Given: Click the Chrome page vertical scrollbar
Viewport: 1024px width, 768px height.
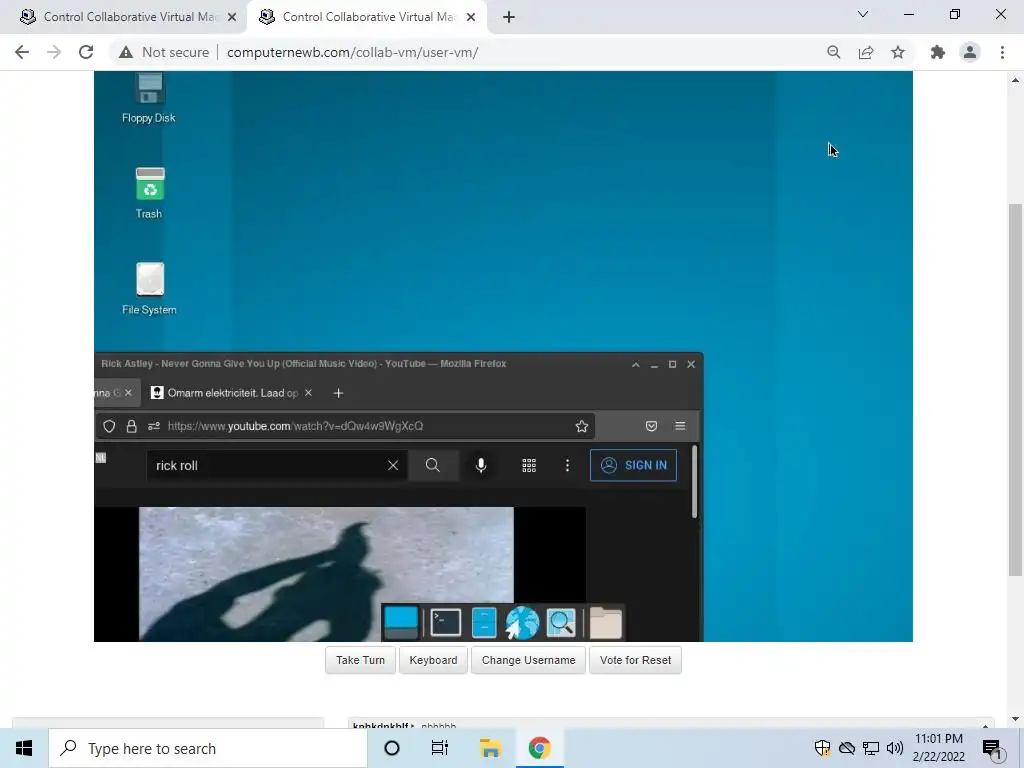Looking at the screenshot, I should point(1015,389).
